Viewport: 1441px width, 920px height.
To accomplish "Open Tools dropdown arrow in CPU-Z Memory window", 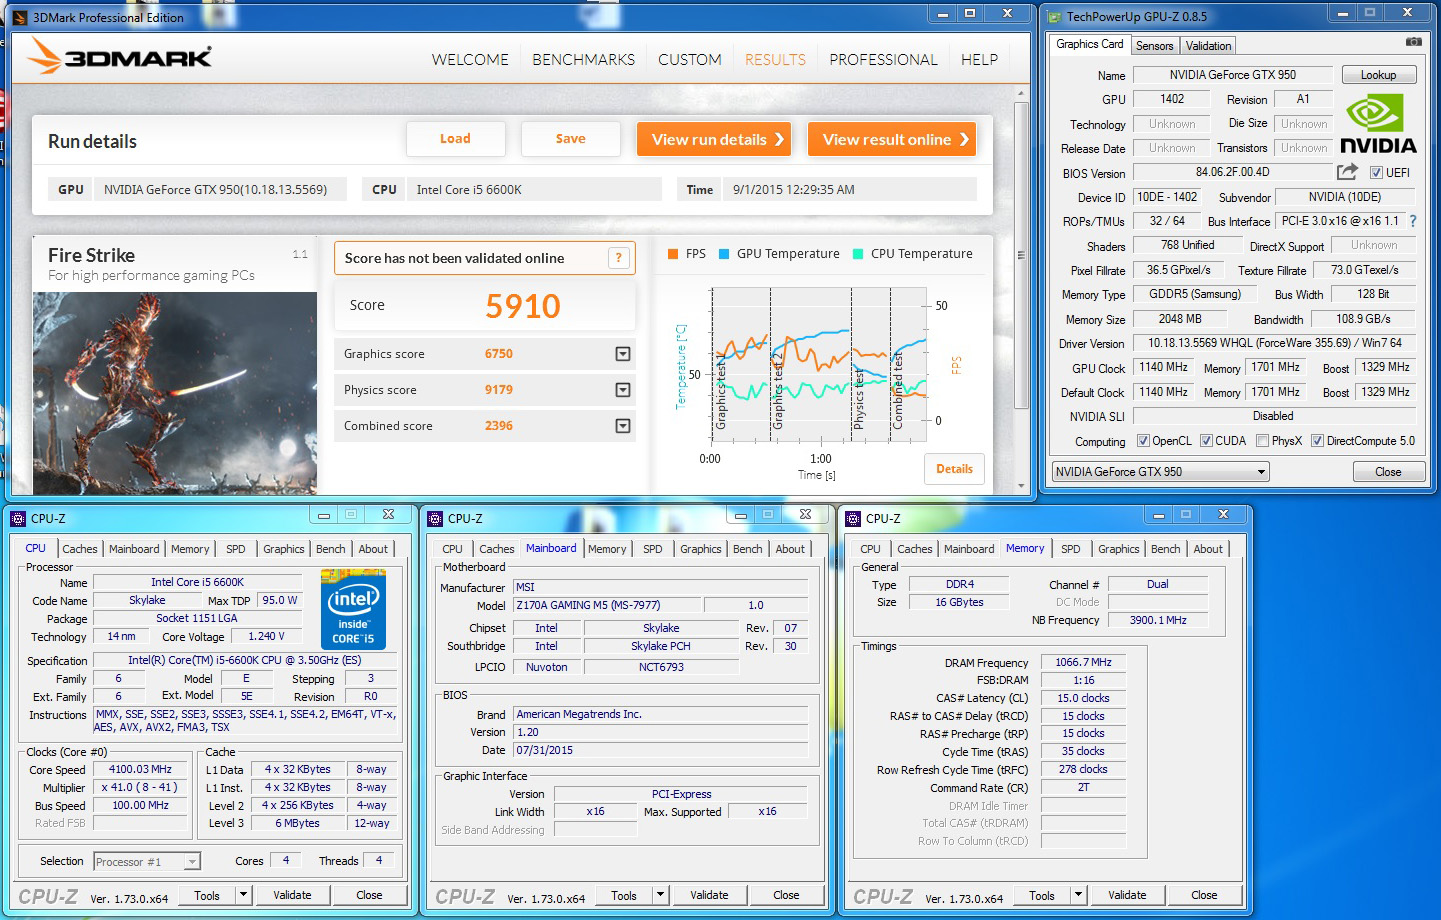I will point(1078,895).
